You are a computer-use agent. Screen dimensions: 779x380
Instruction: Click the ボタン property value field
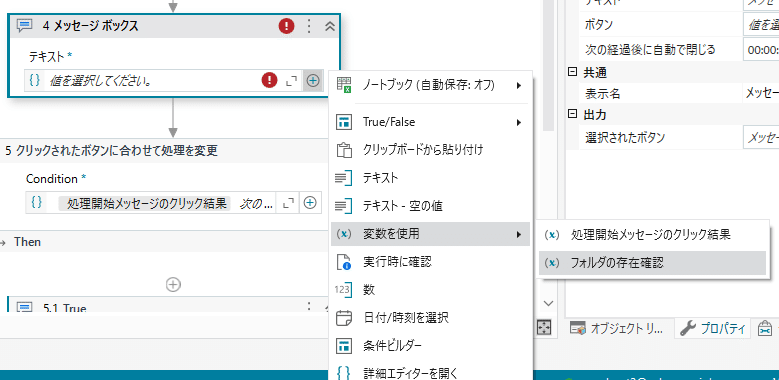[x=761, y=24]
